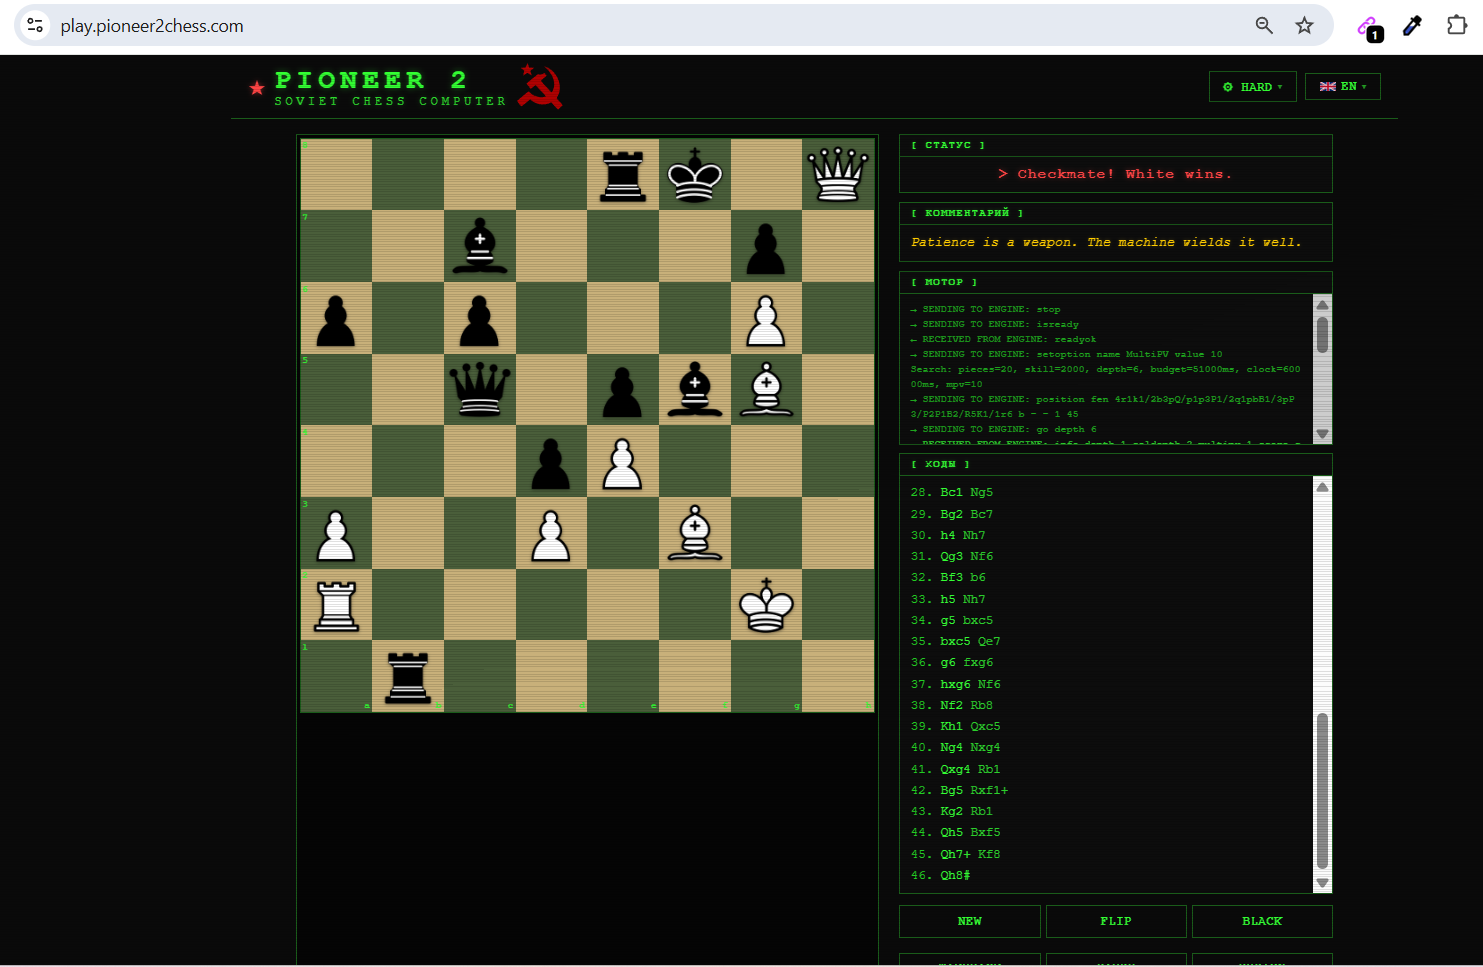The width and height of the screenshot is (1483, 967).
Task: Select the black pawn on e5
Action: [623, 392]
